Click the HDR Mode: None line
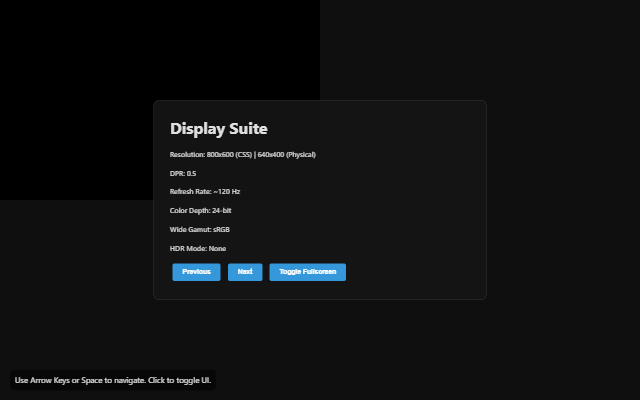The image size is (640, 400). (198, 248)
